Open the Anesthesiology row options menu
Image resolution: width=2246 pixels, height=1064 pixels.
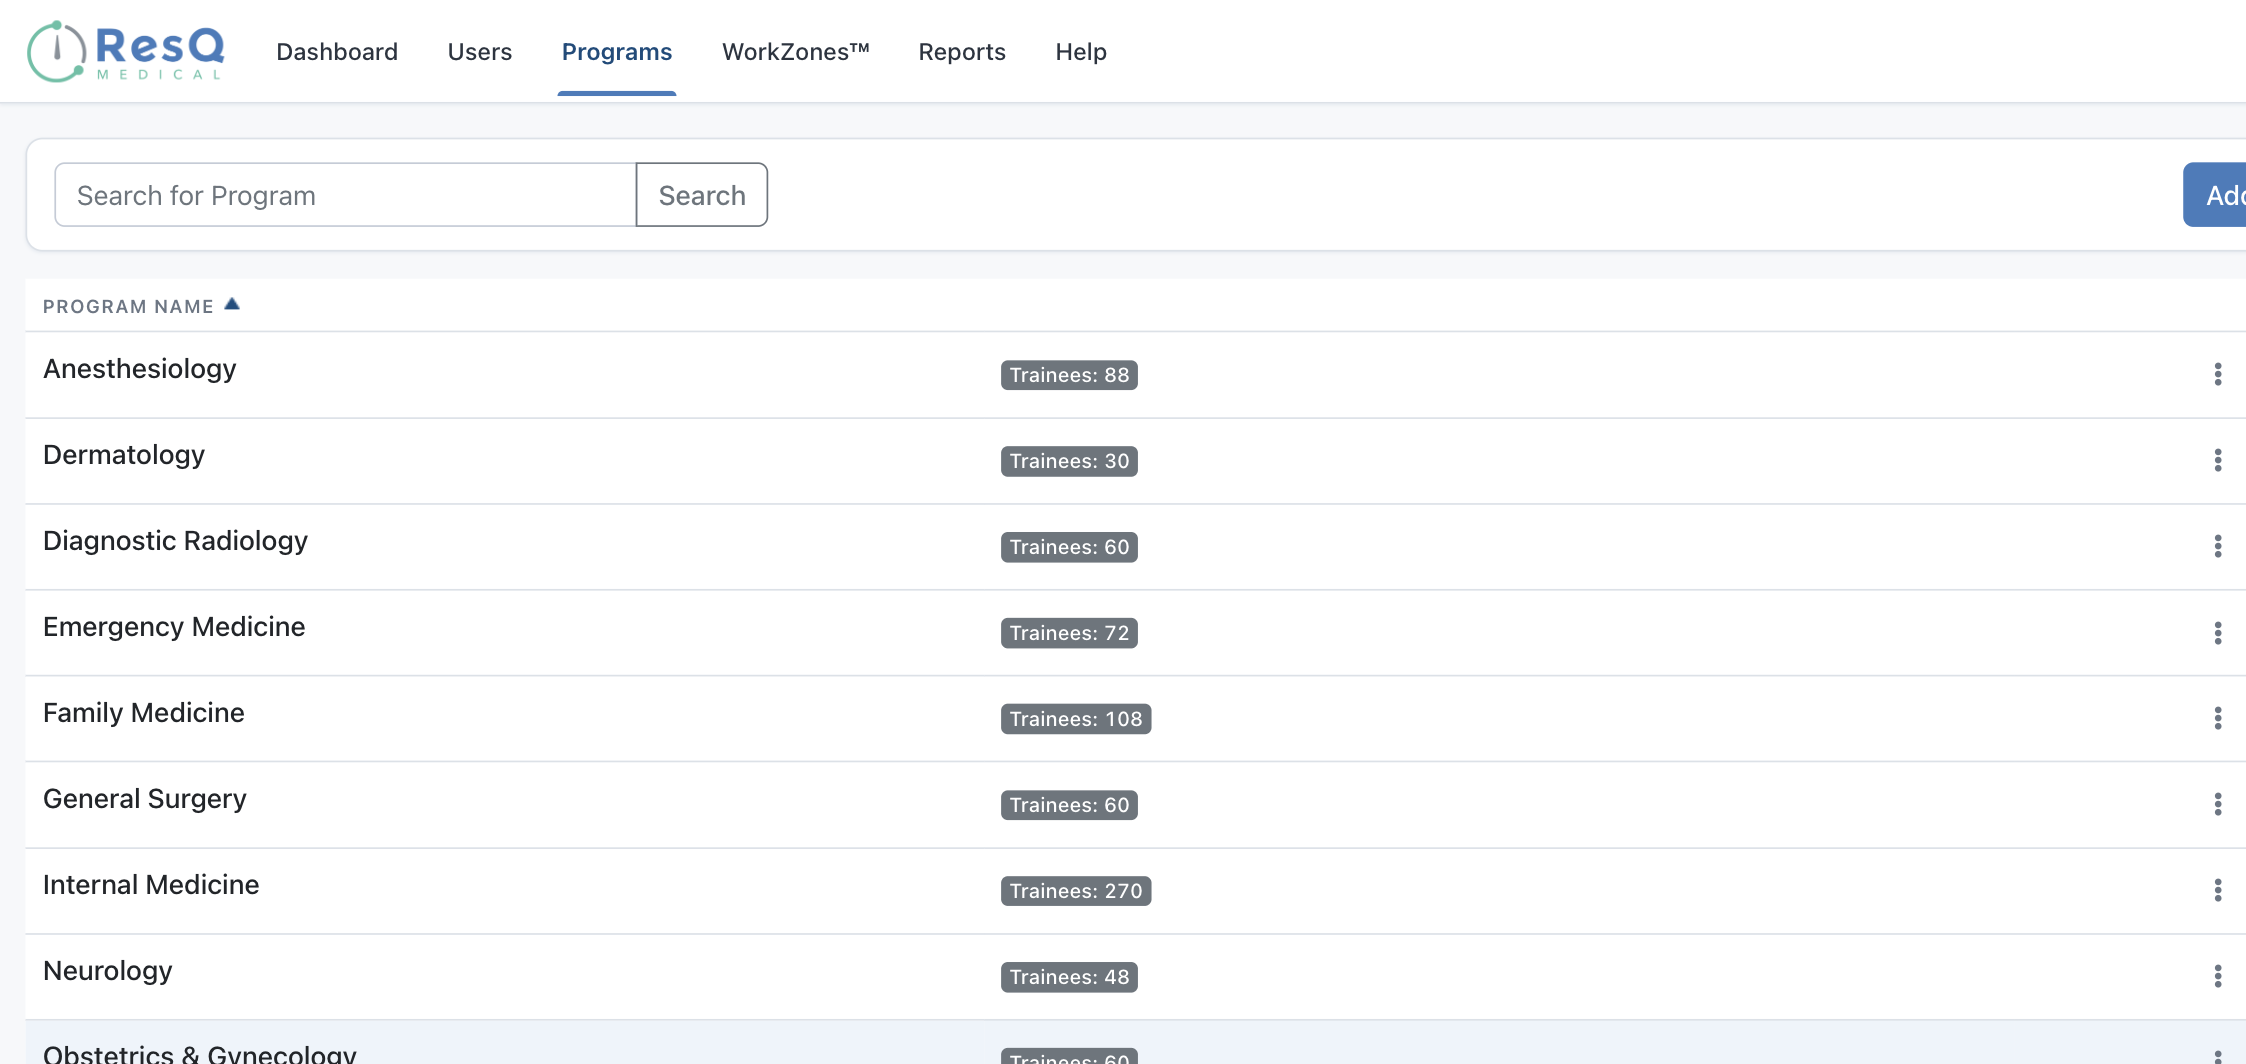(x=2218, y=374)
